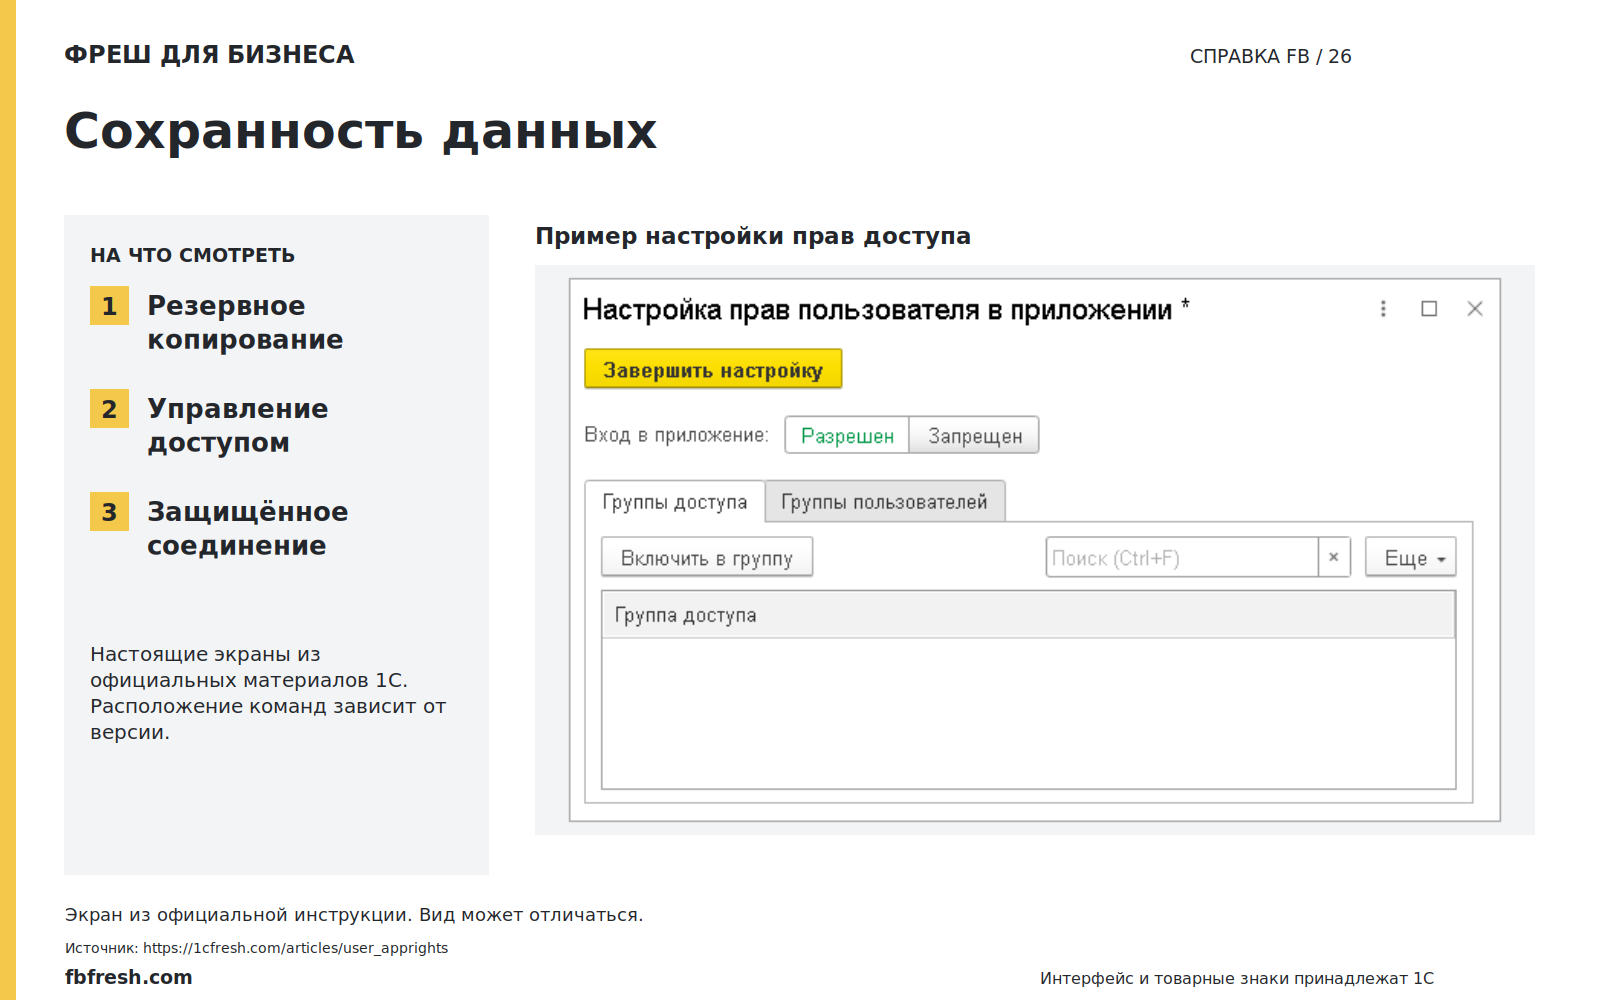This screenshot has height=1000, width=1600.
Task: Open the «Группы пользователей» tab
Action: click(x=884, y=502)
